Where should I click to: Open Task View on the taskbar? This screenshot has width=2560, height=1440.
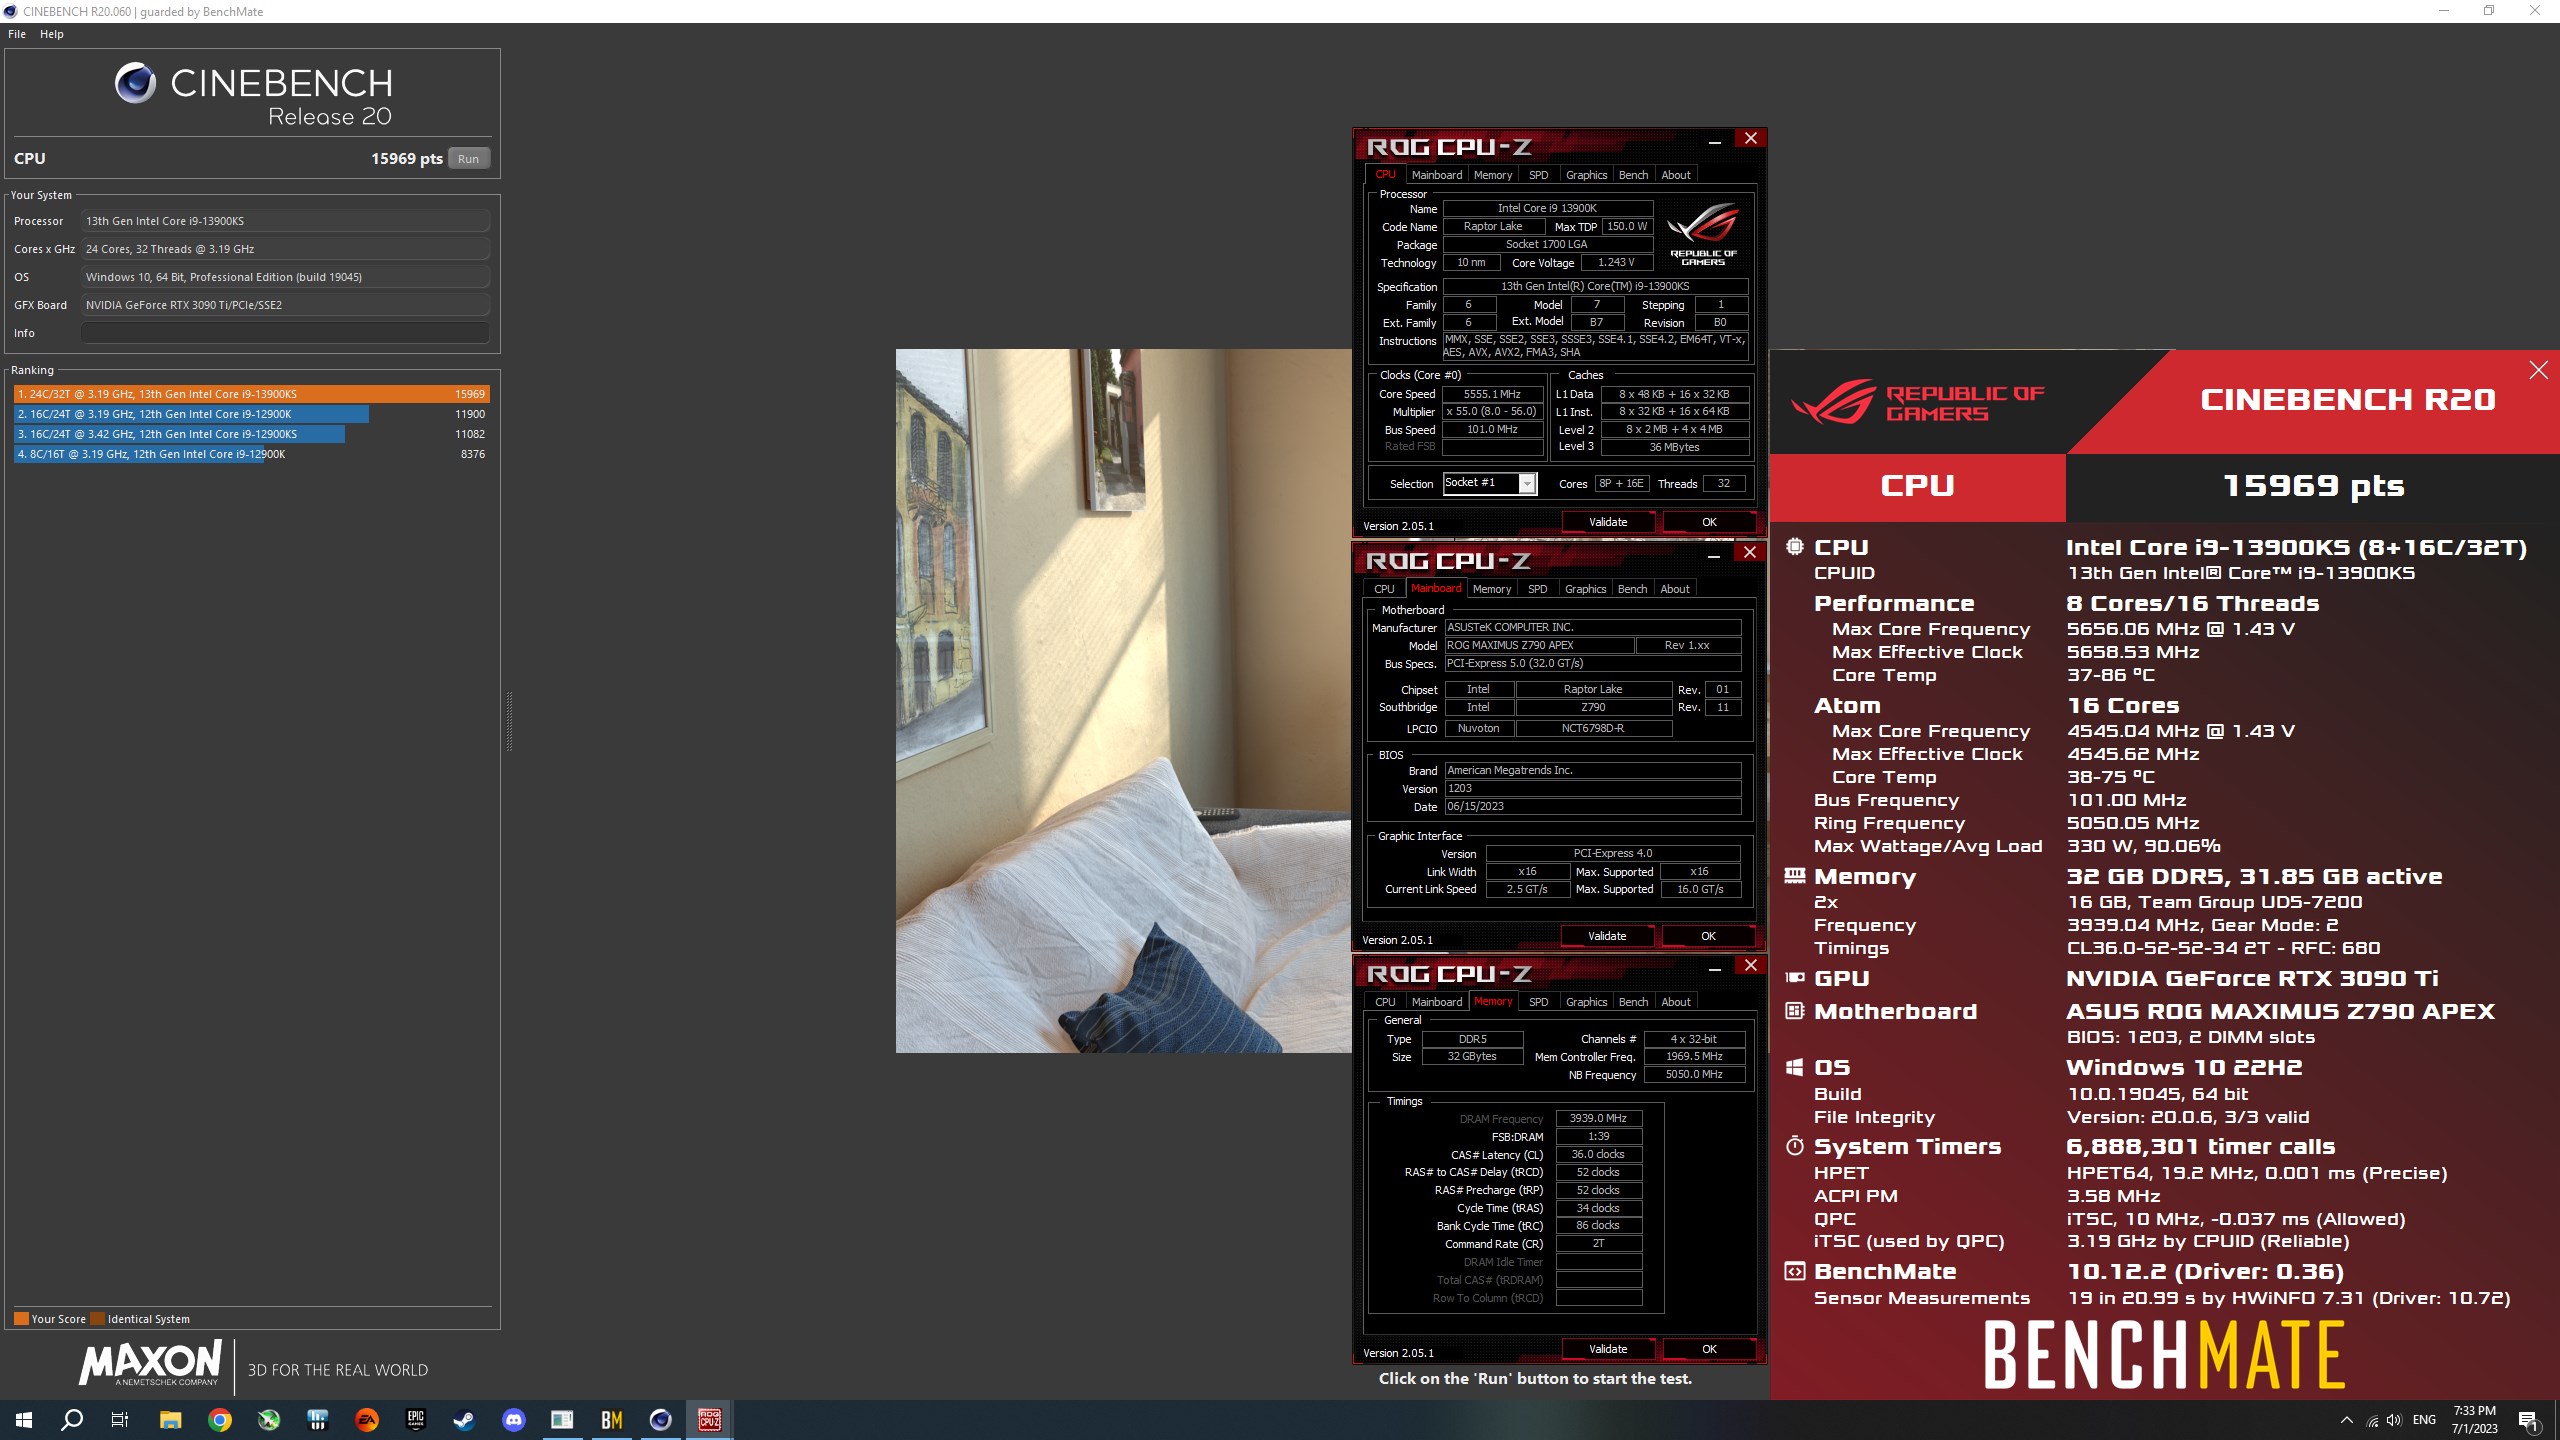point(120,1420)
